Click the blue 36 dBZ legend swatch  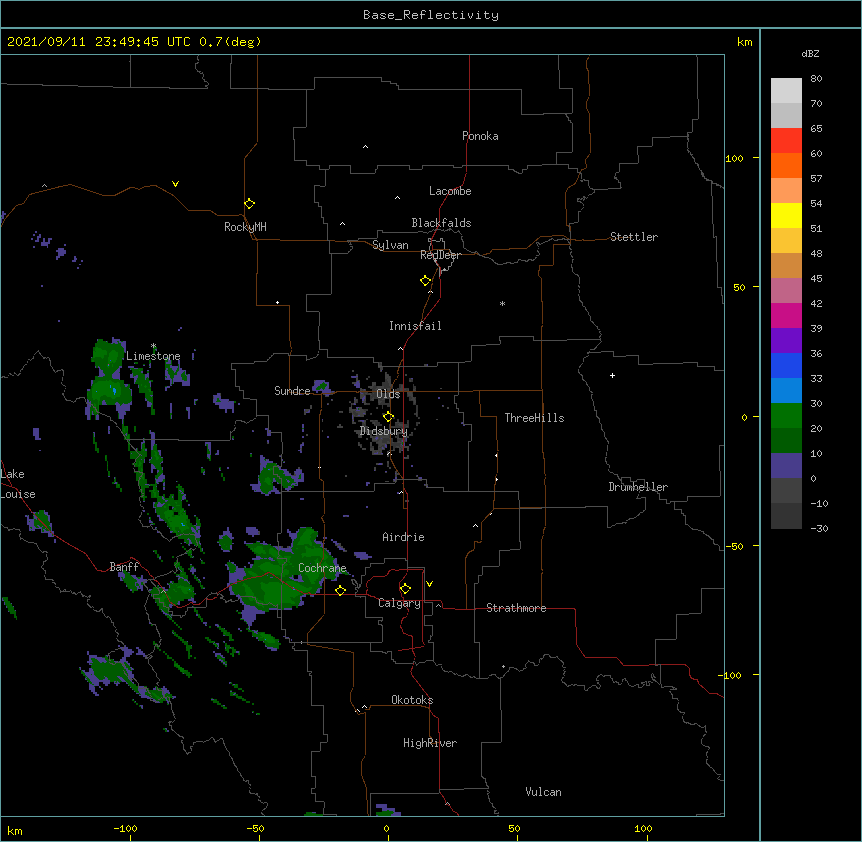pos(786,365)
